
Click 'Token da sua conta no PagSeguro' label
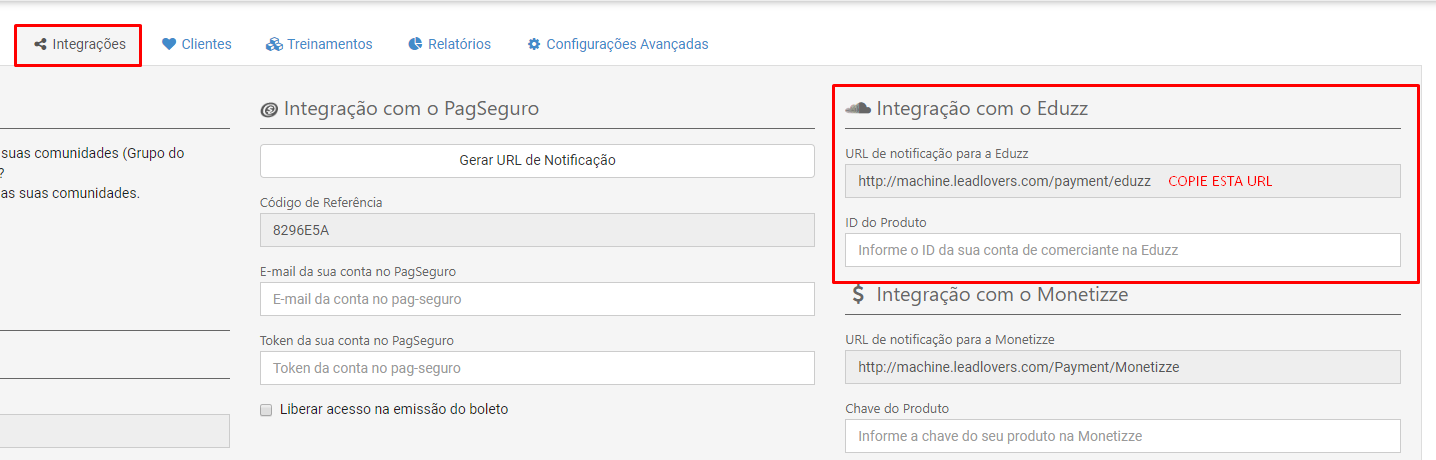(356, 340)
